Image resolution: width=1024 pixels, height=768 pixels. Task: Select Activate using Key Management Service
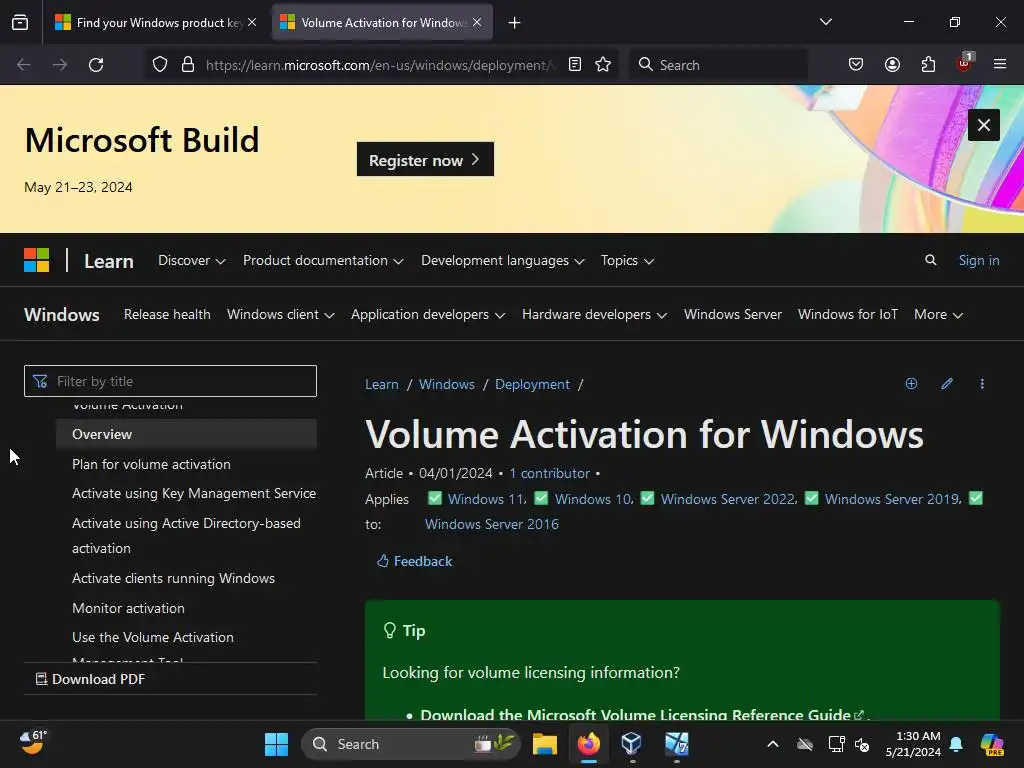pos(194,493)
